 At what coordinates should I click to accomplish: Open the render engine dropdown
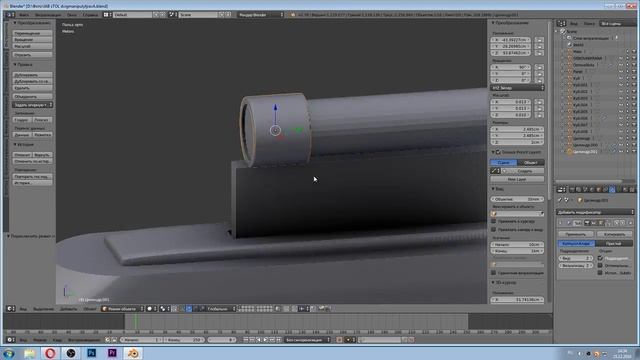click(x=260, y=15)
